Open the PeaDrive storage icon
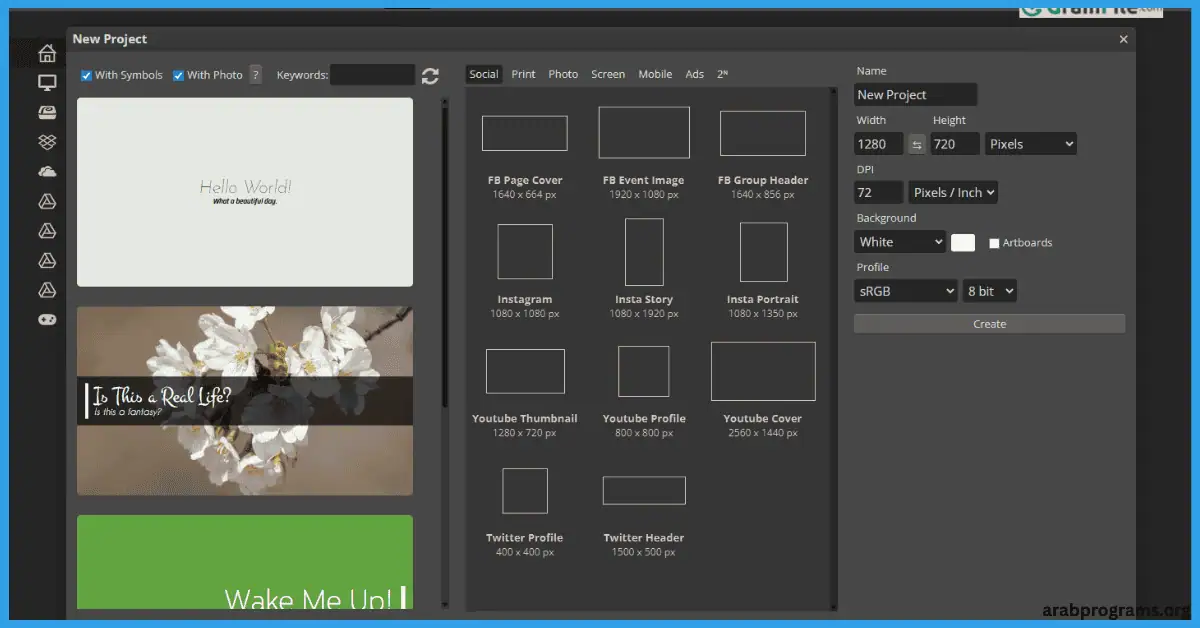The image size is (1200, 628). click(x=47, y=112)
